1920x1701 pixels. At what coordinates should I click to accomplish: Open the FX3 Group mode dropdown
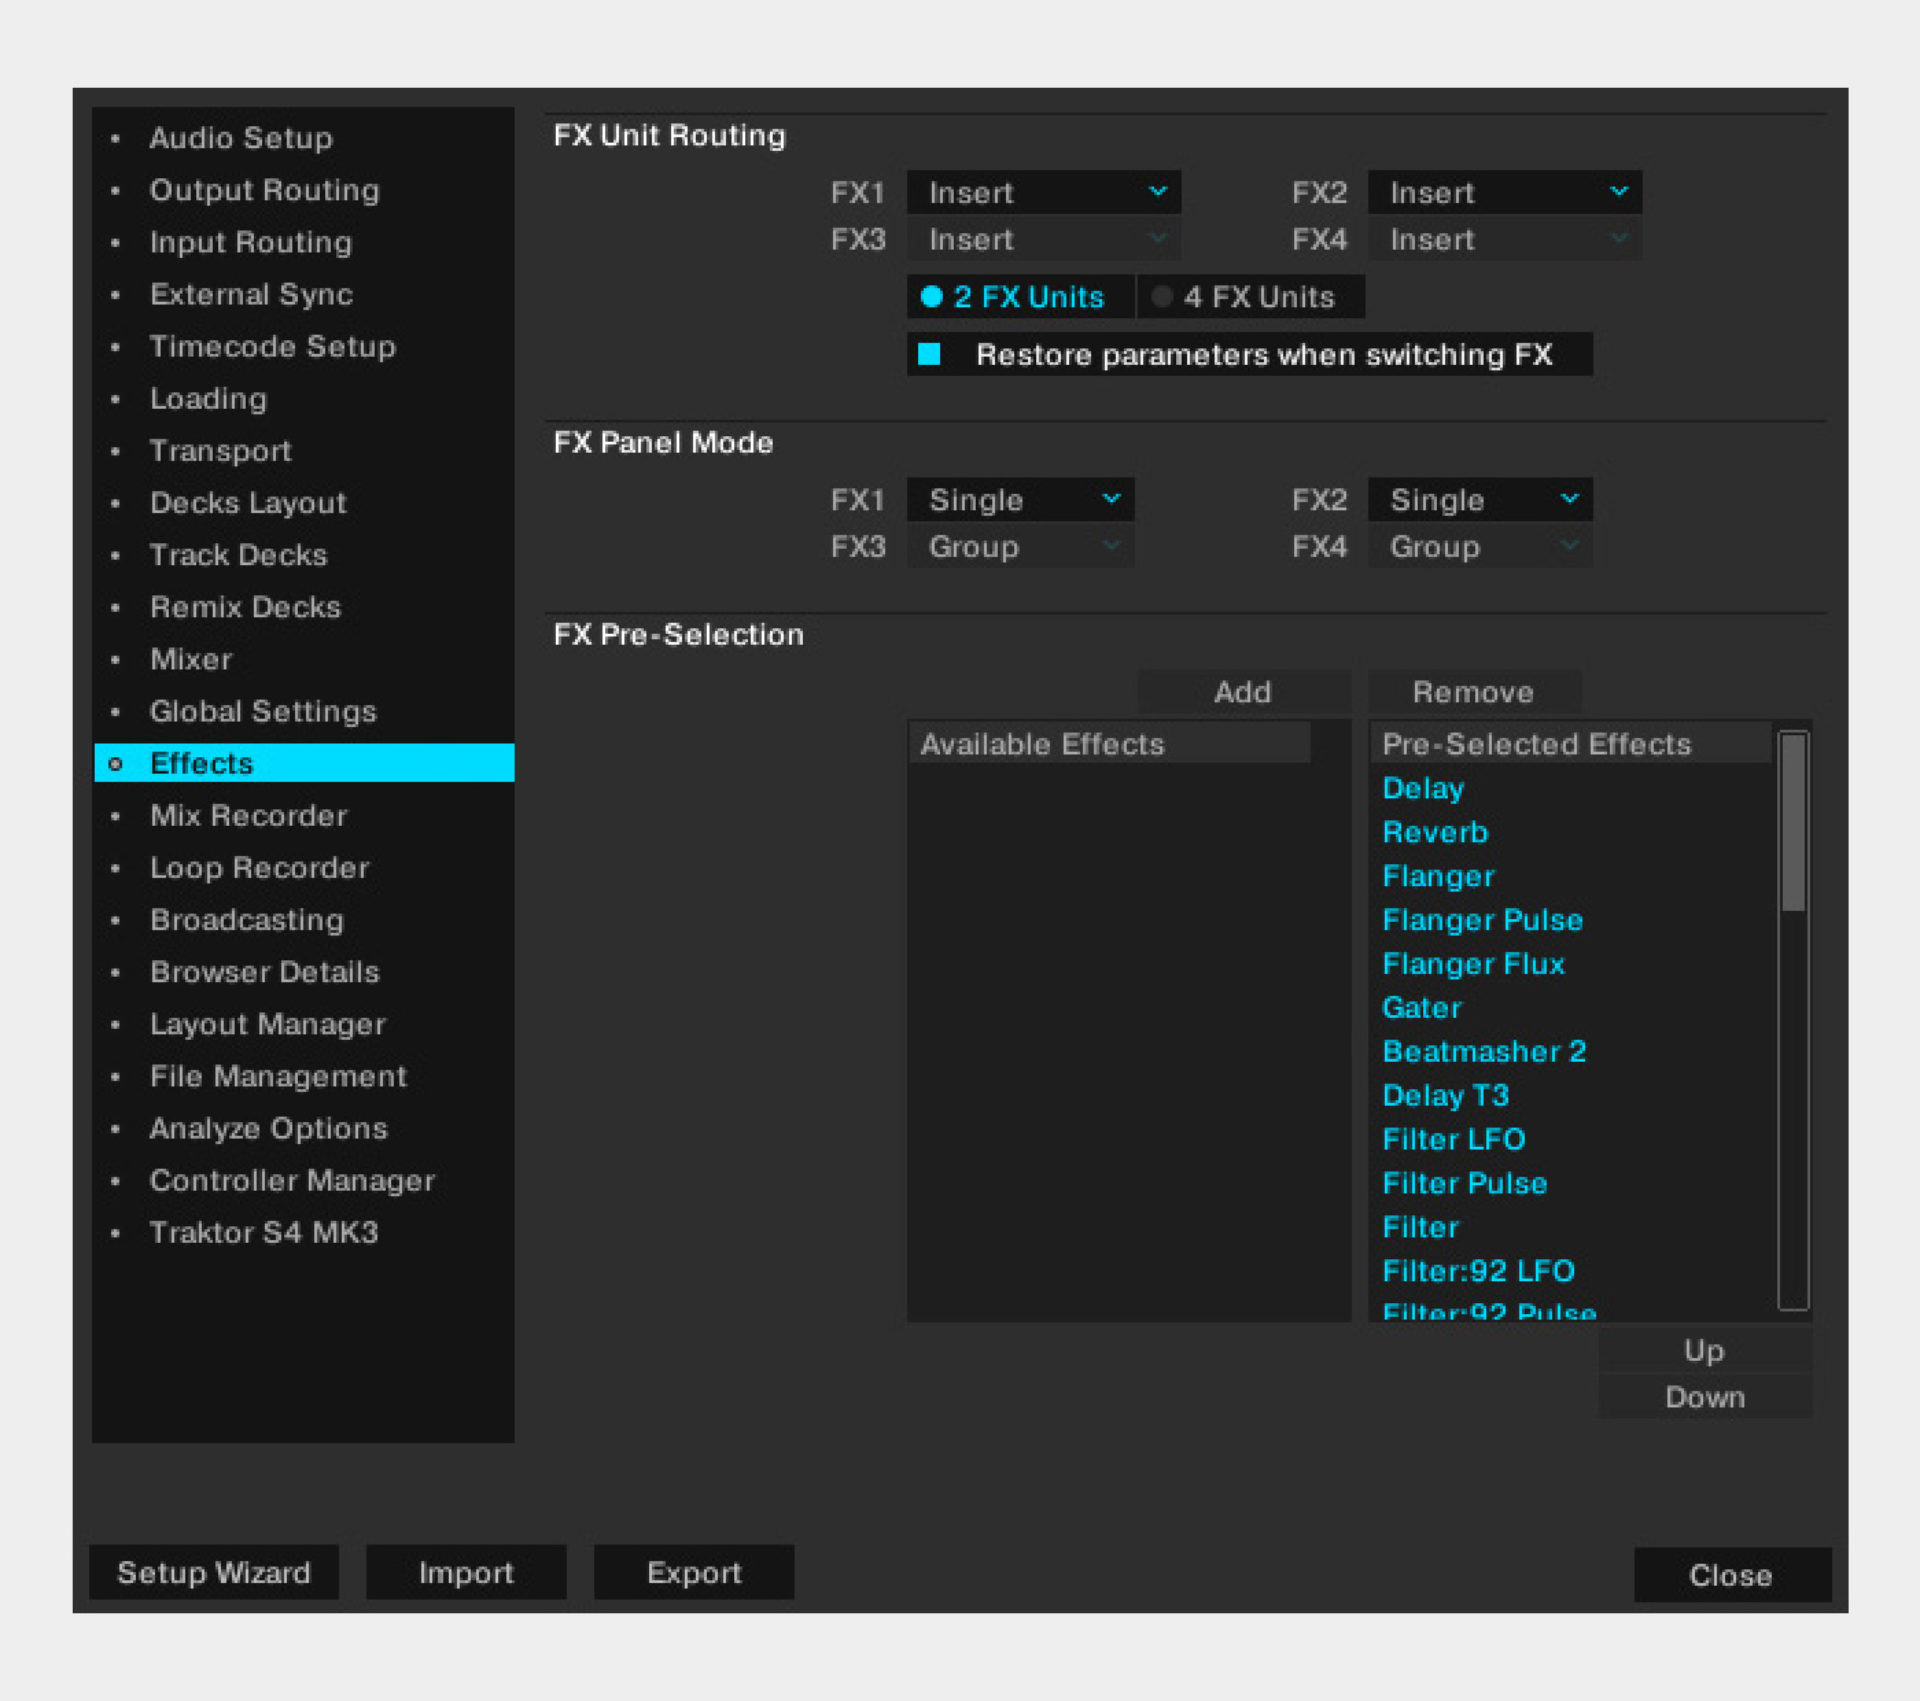(1020, 547)
